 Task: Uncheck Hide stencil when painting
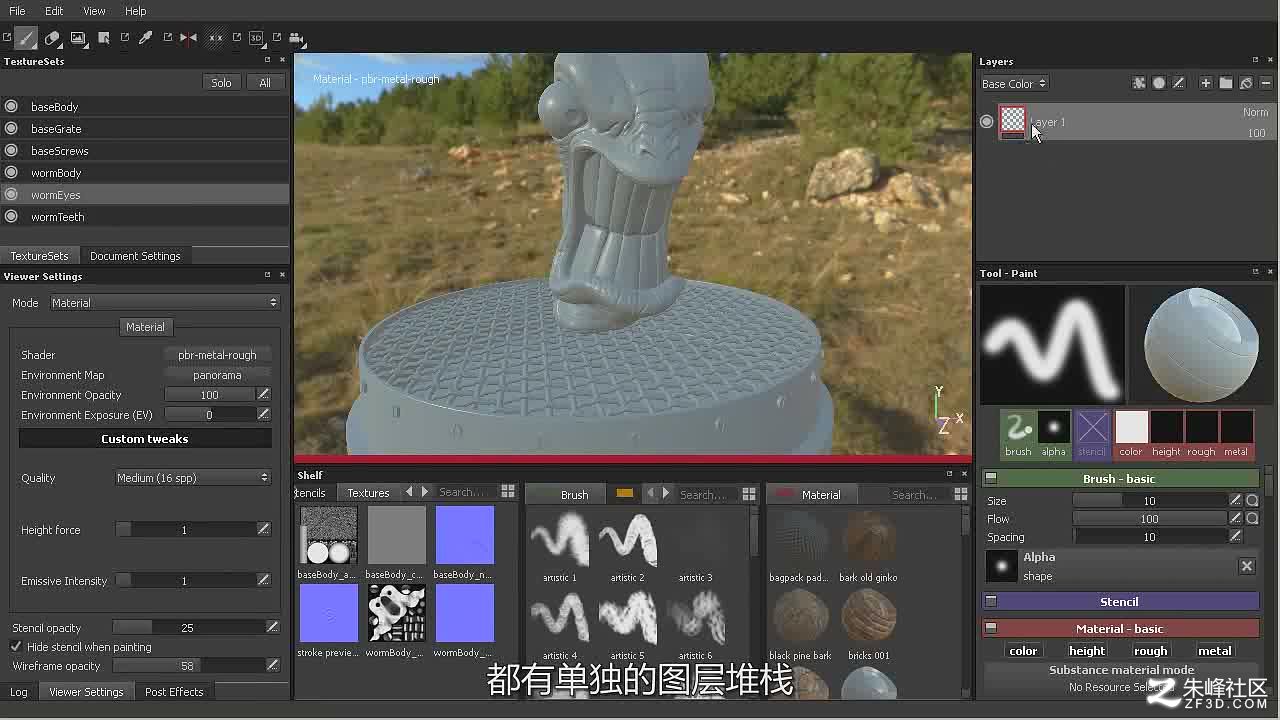click(16, 647)
